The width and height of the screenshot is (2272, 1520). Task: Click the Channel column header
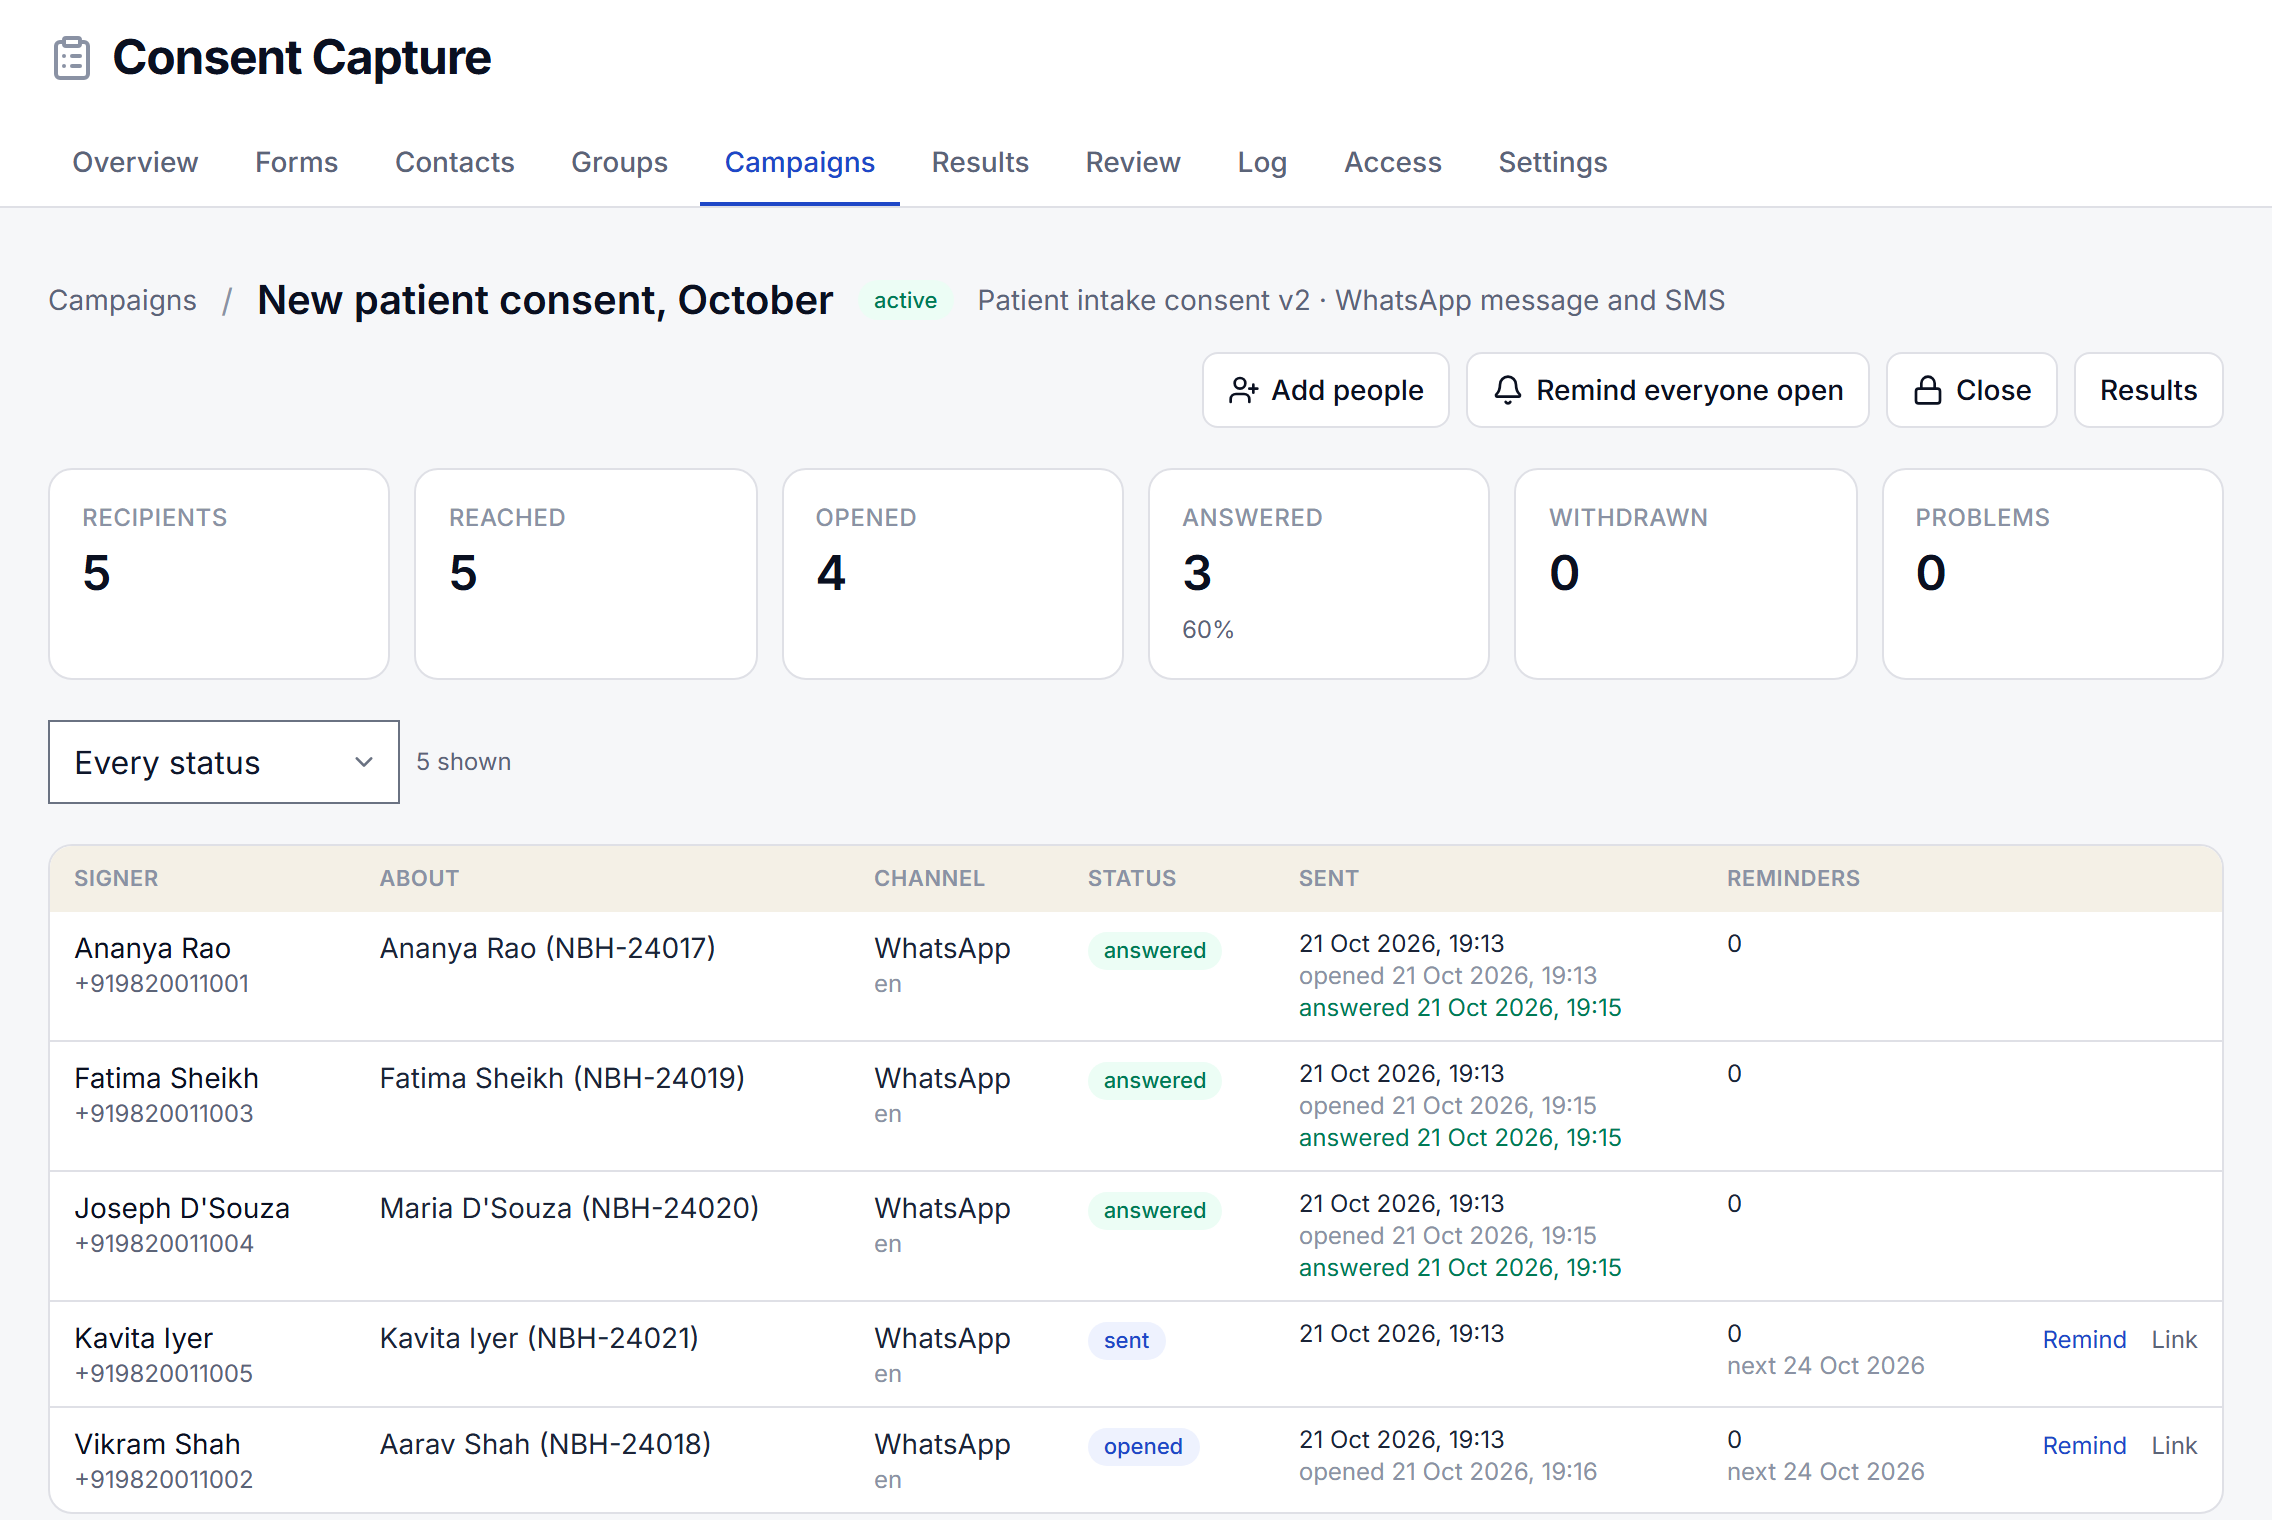pos(929,878)
